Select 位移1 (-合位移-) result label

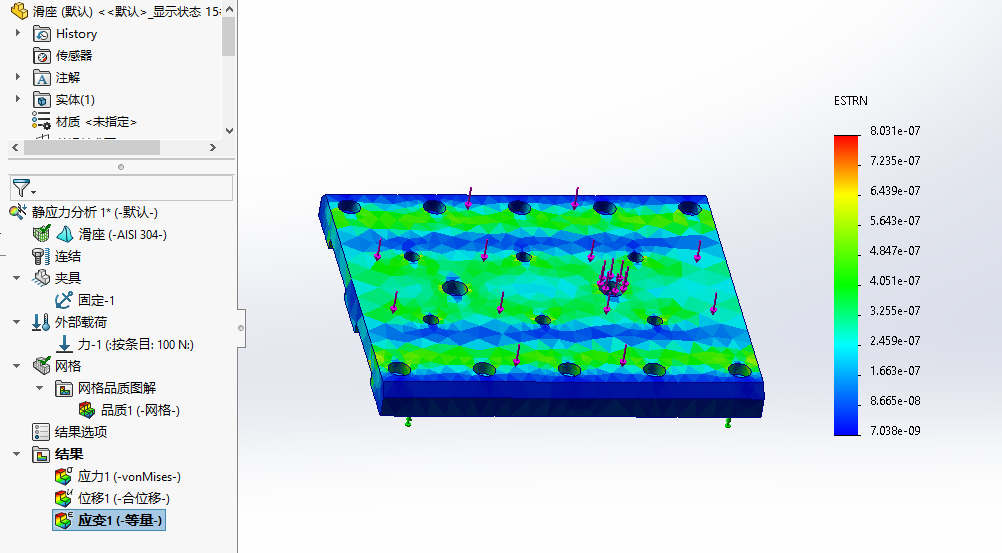(124, 499)
